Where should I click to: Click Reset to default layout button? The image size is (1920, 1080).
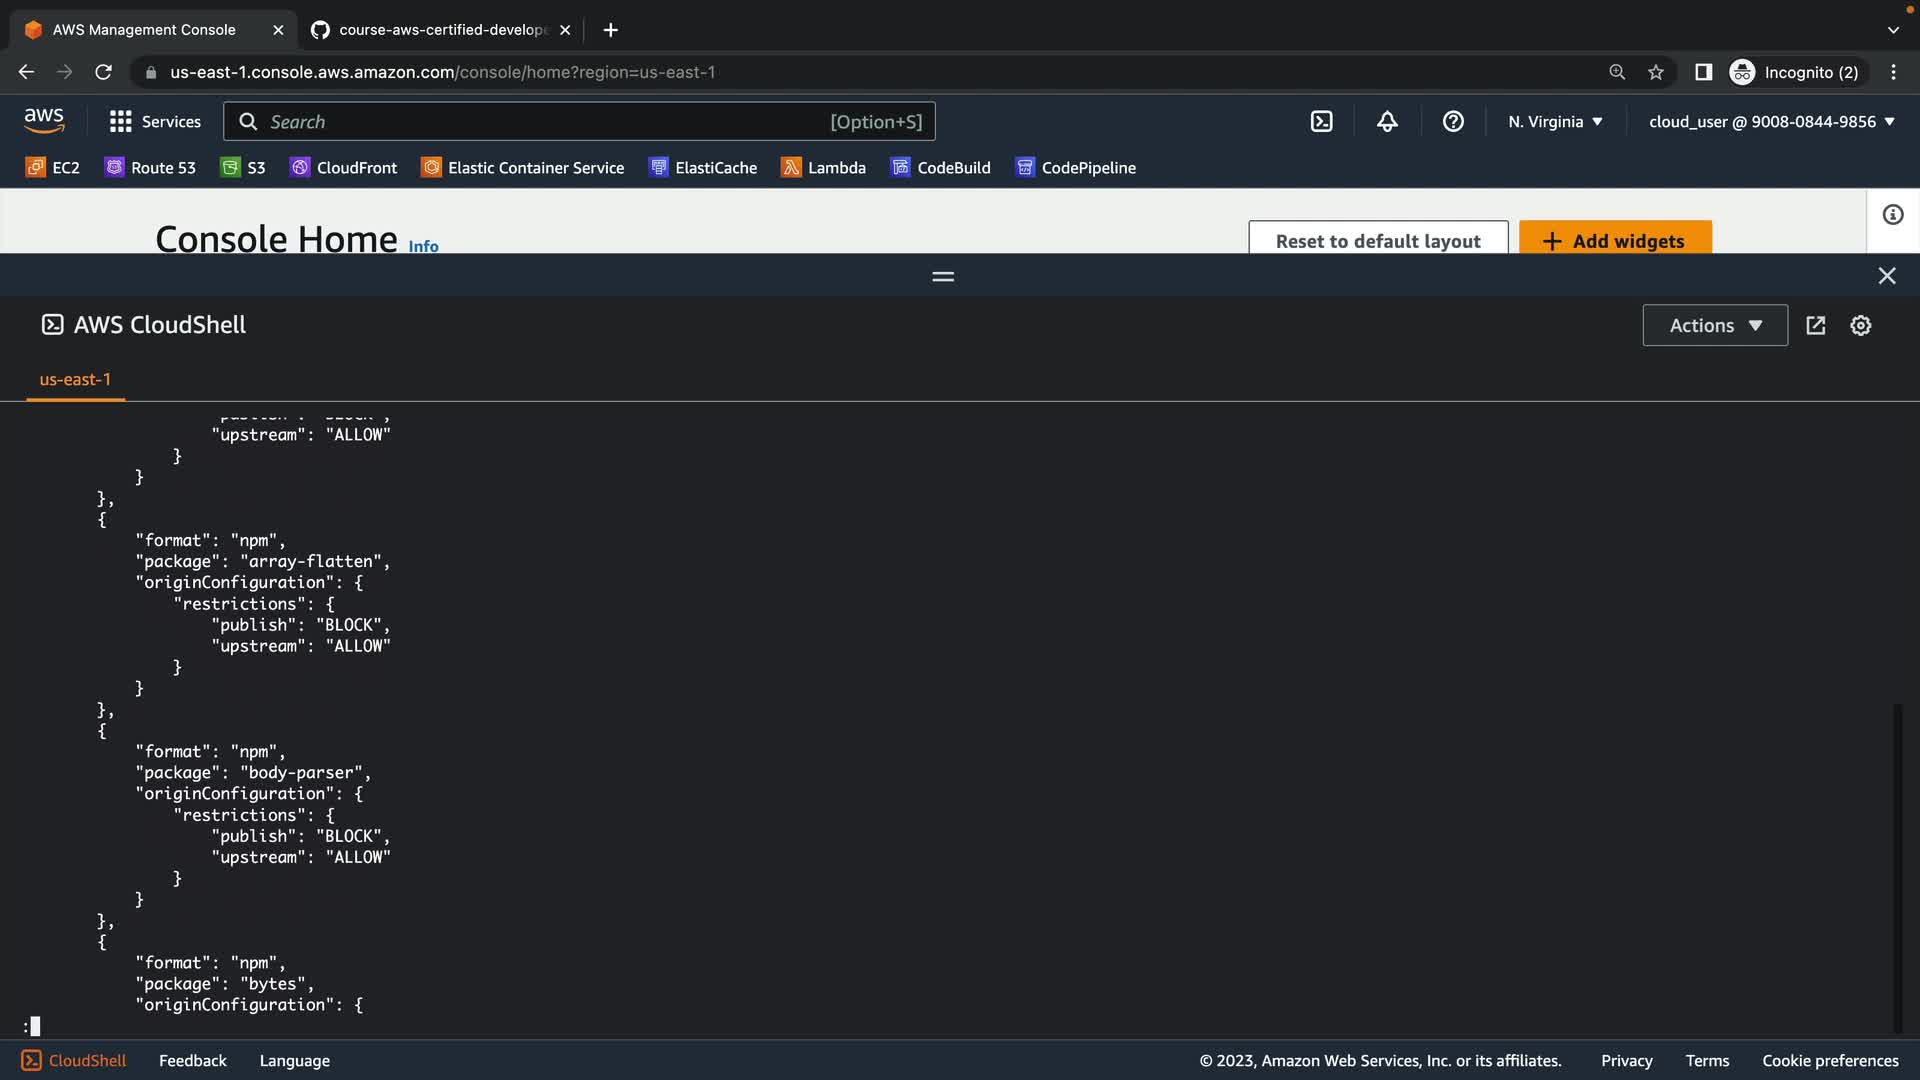[x=1377, y=240]
